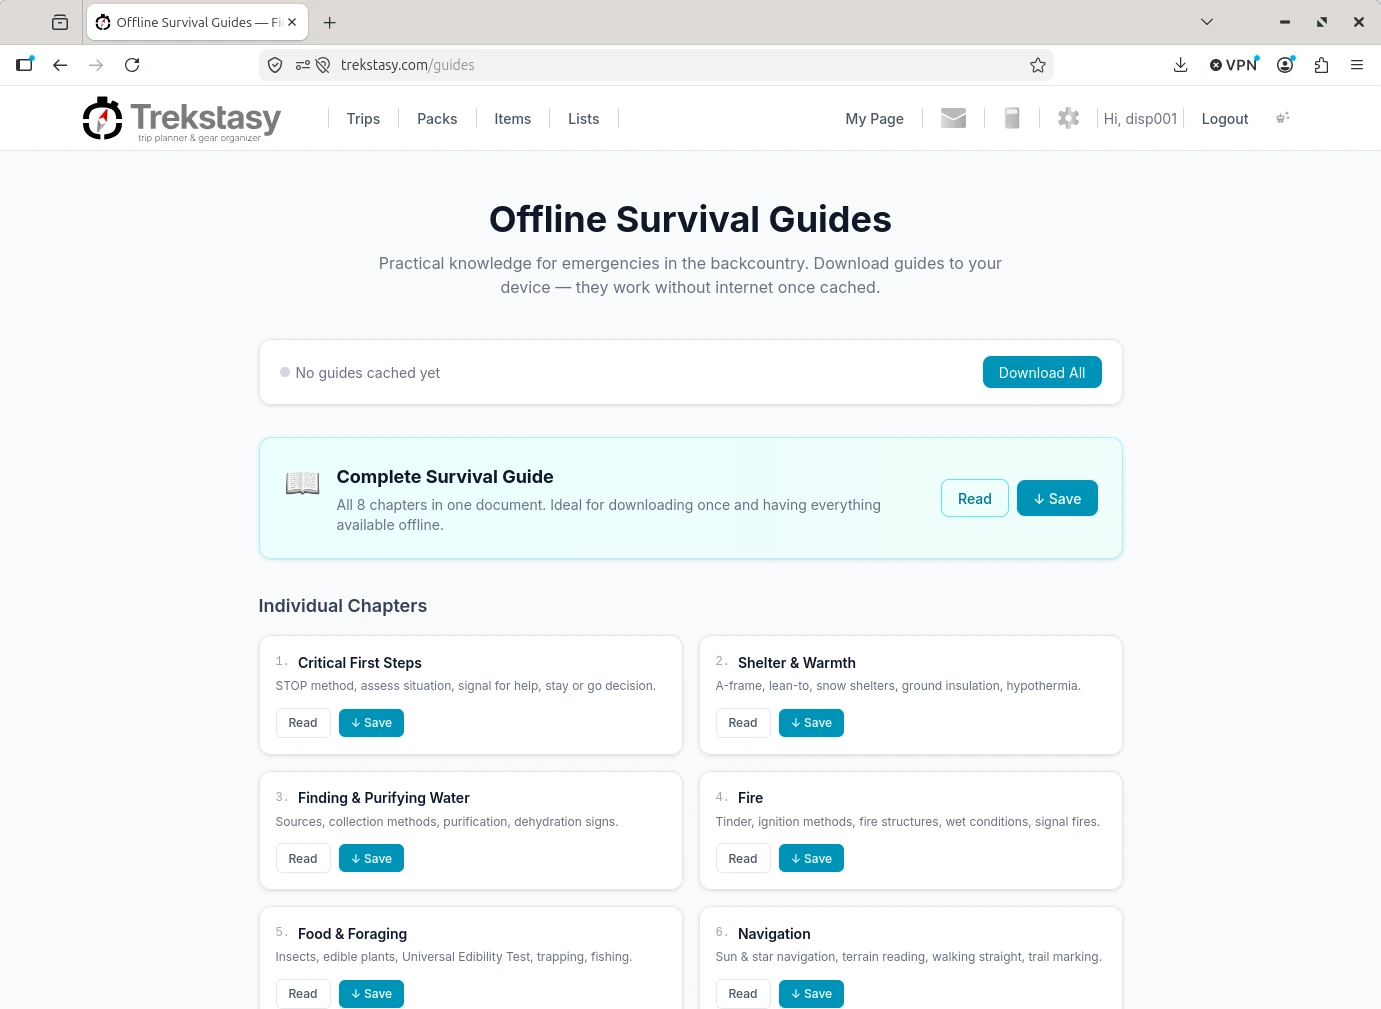Save the Shelter & Warmth chapter
Viewport: 1381px width, 1009px height.
tap(811, 723)
